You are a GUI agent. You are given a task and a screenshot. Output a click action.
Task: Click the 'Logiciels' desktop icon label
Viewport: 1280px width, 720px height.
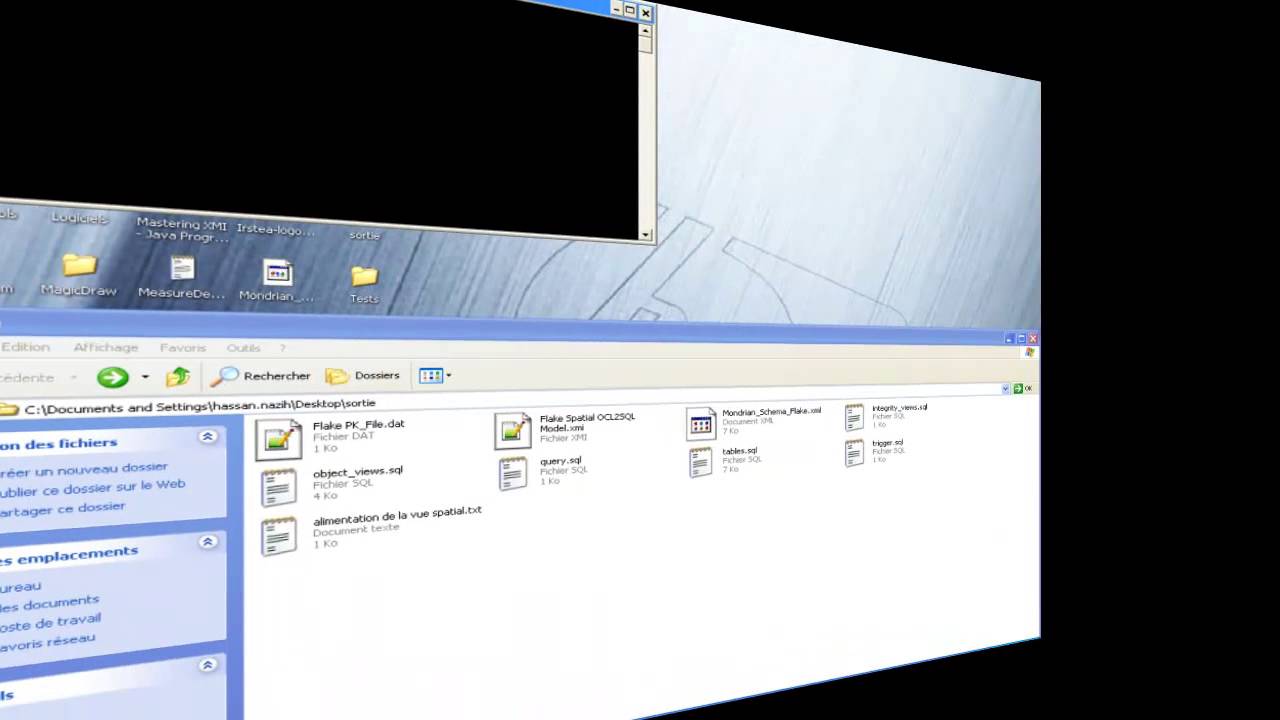tap(79, 218)
